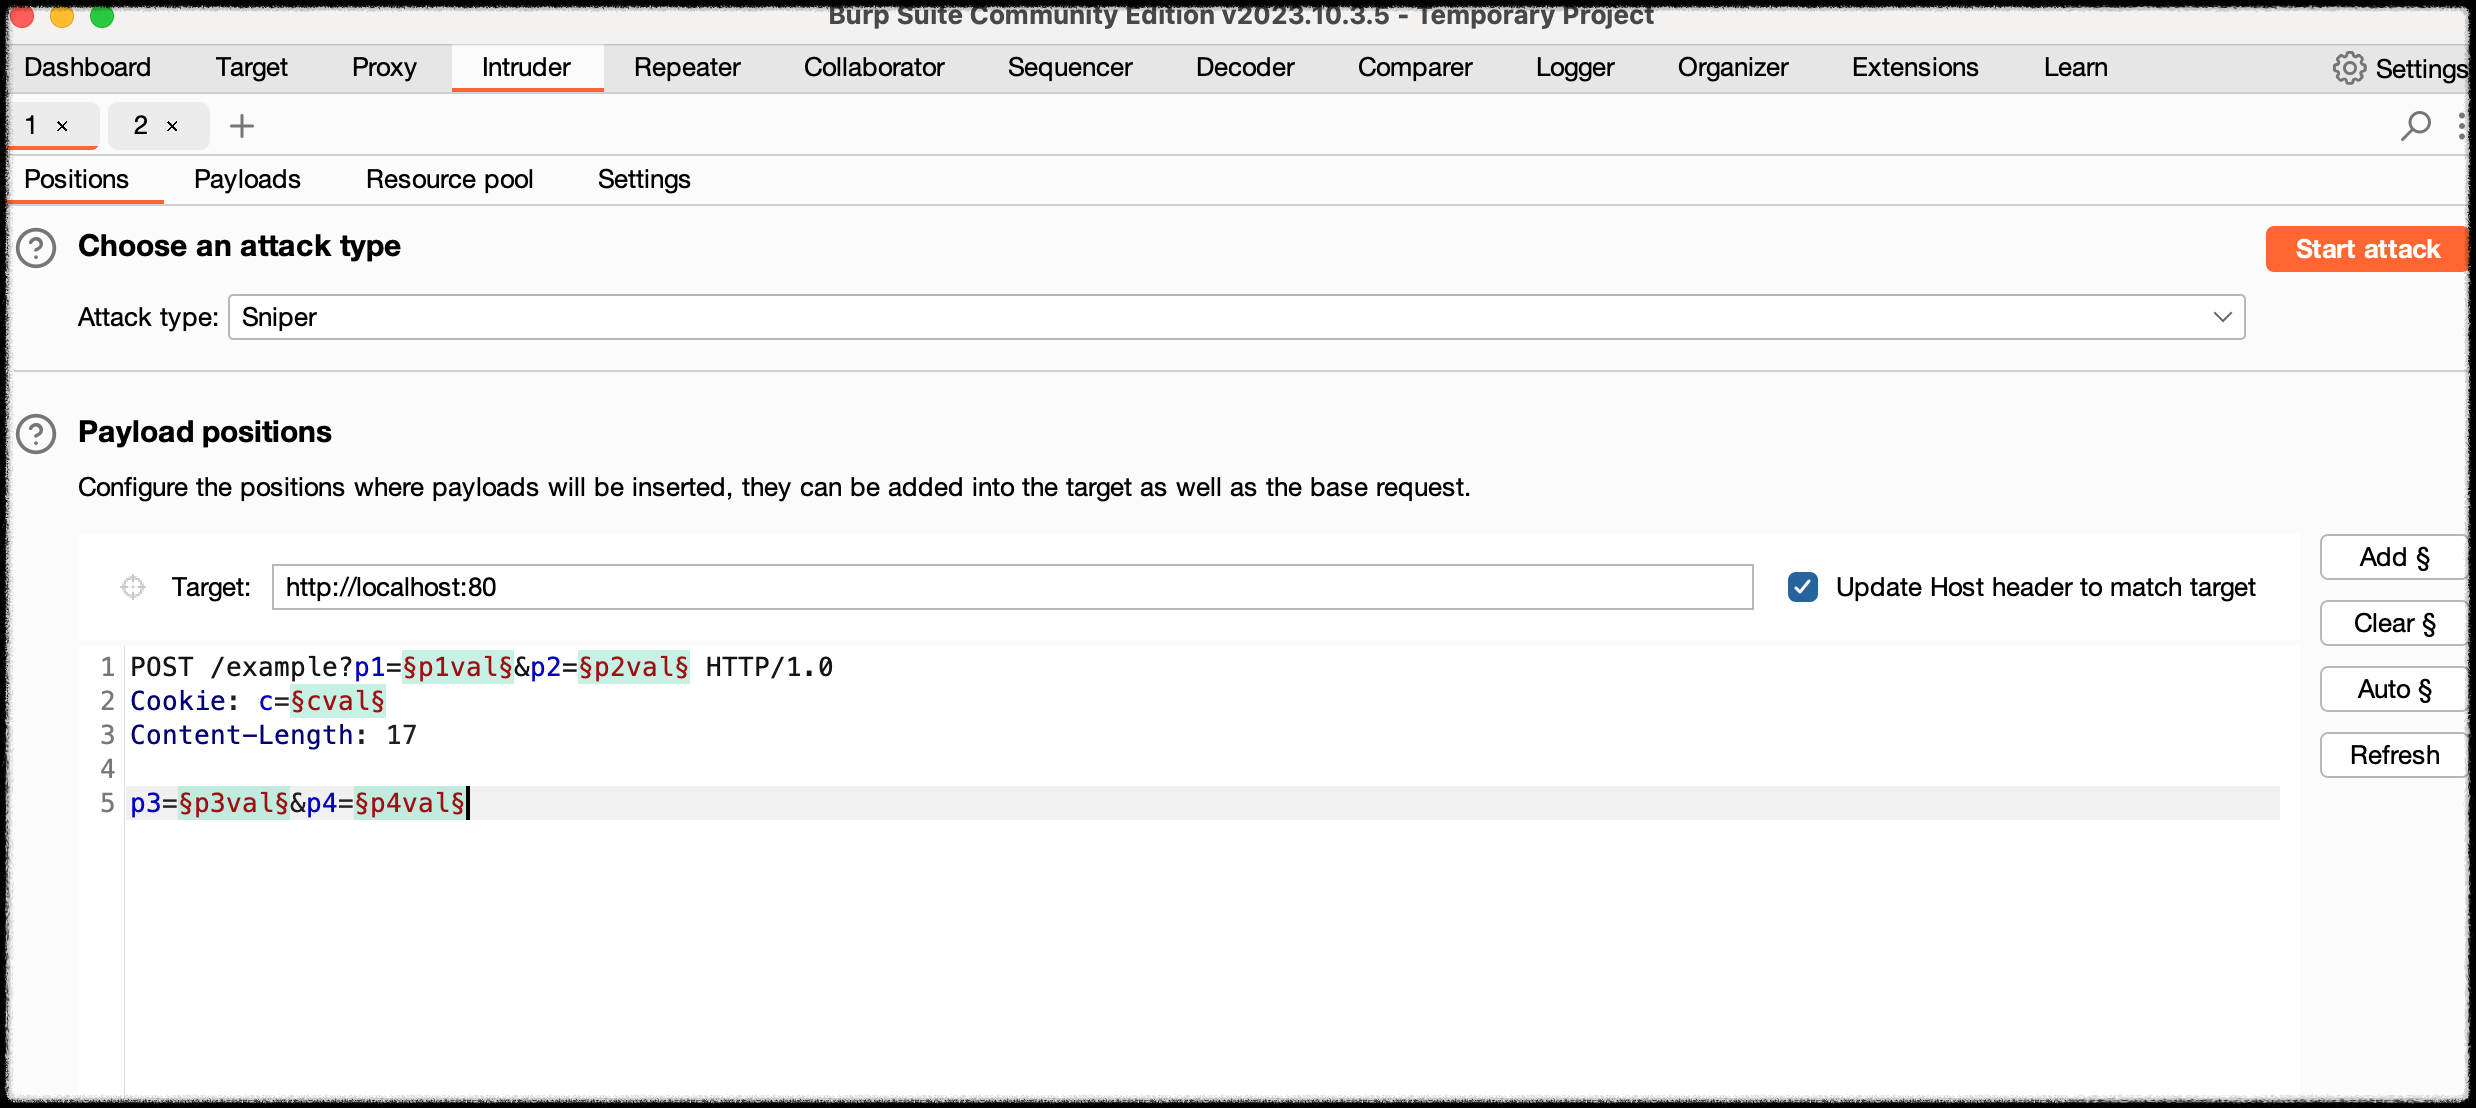The image size is (2476, 1108).
Task: Click into the Target URL field
Action: coord(1011,587)
